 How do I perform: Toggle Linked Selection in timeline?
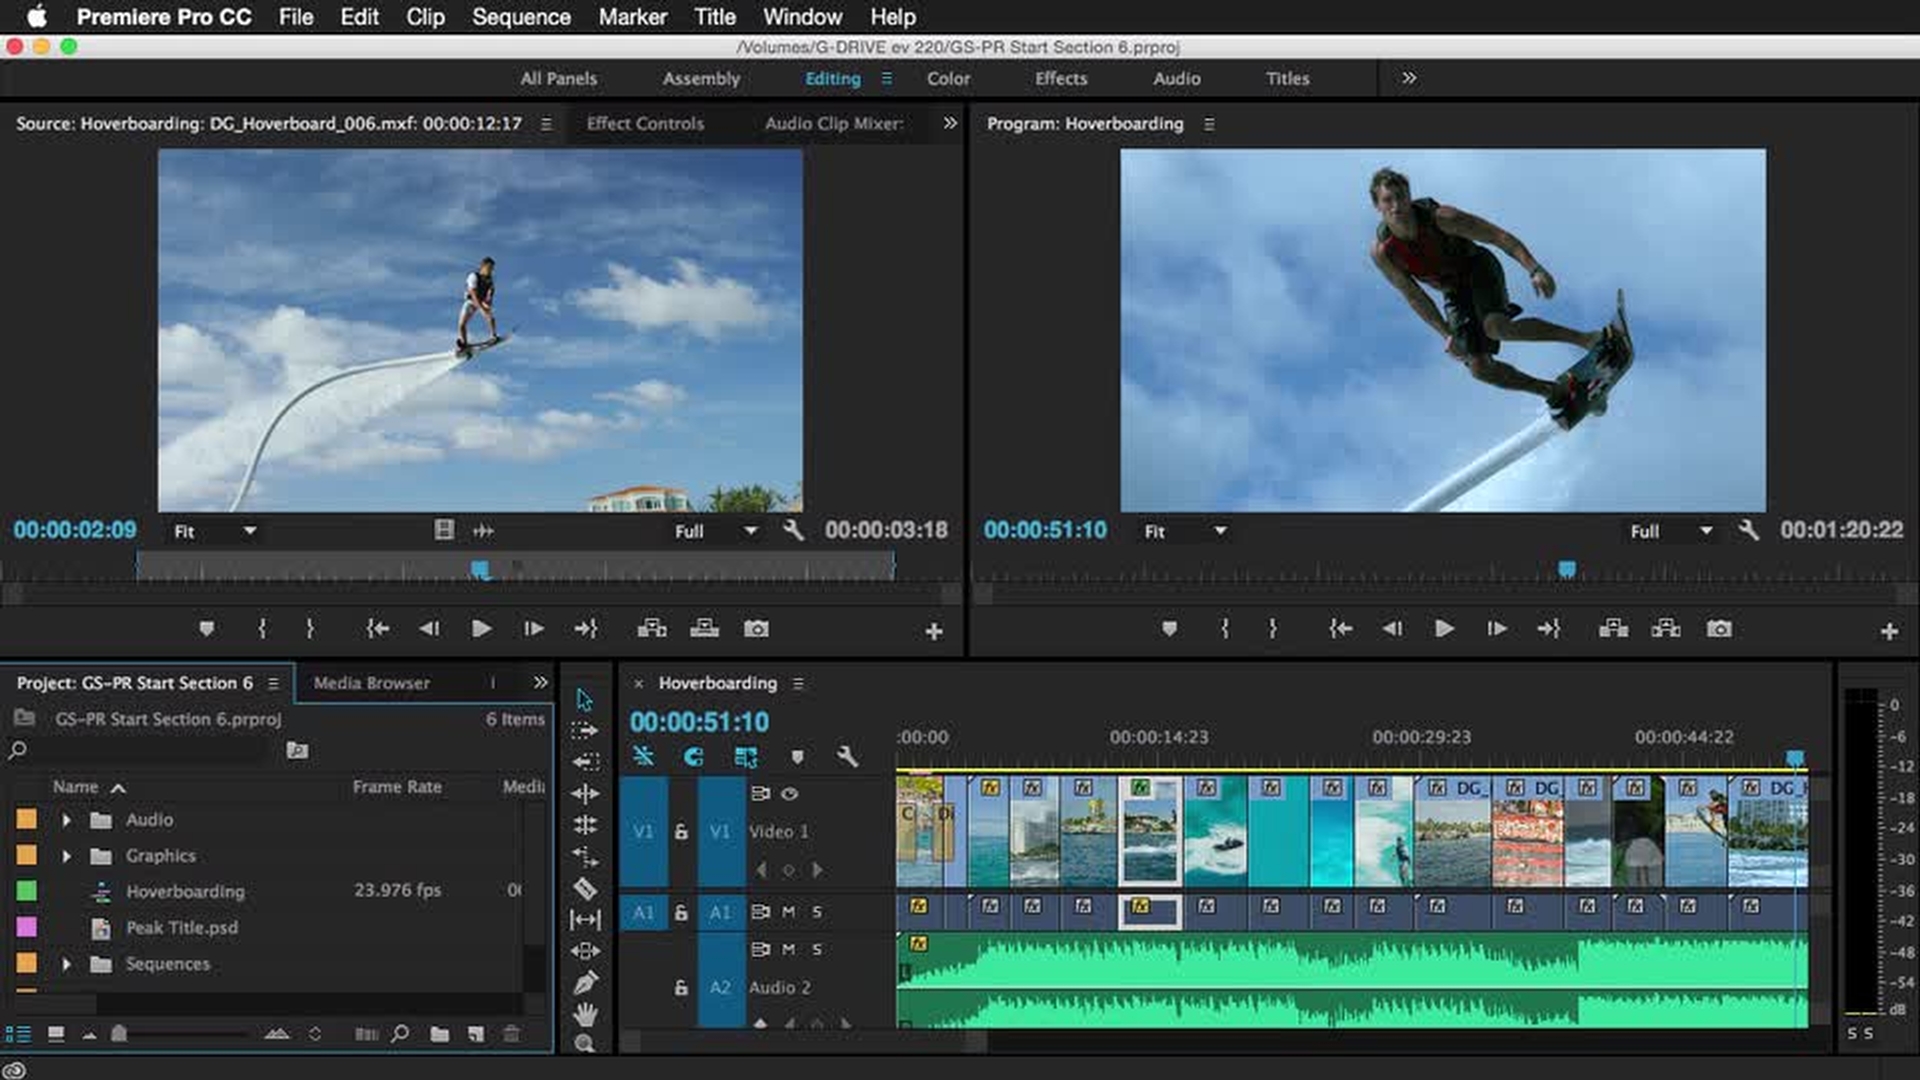(746, 757)
